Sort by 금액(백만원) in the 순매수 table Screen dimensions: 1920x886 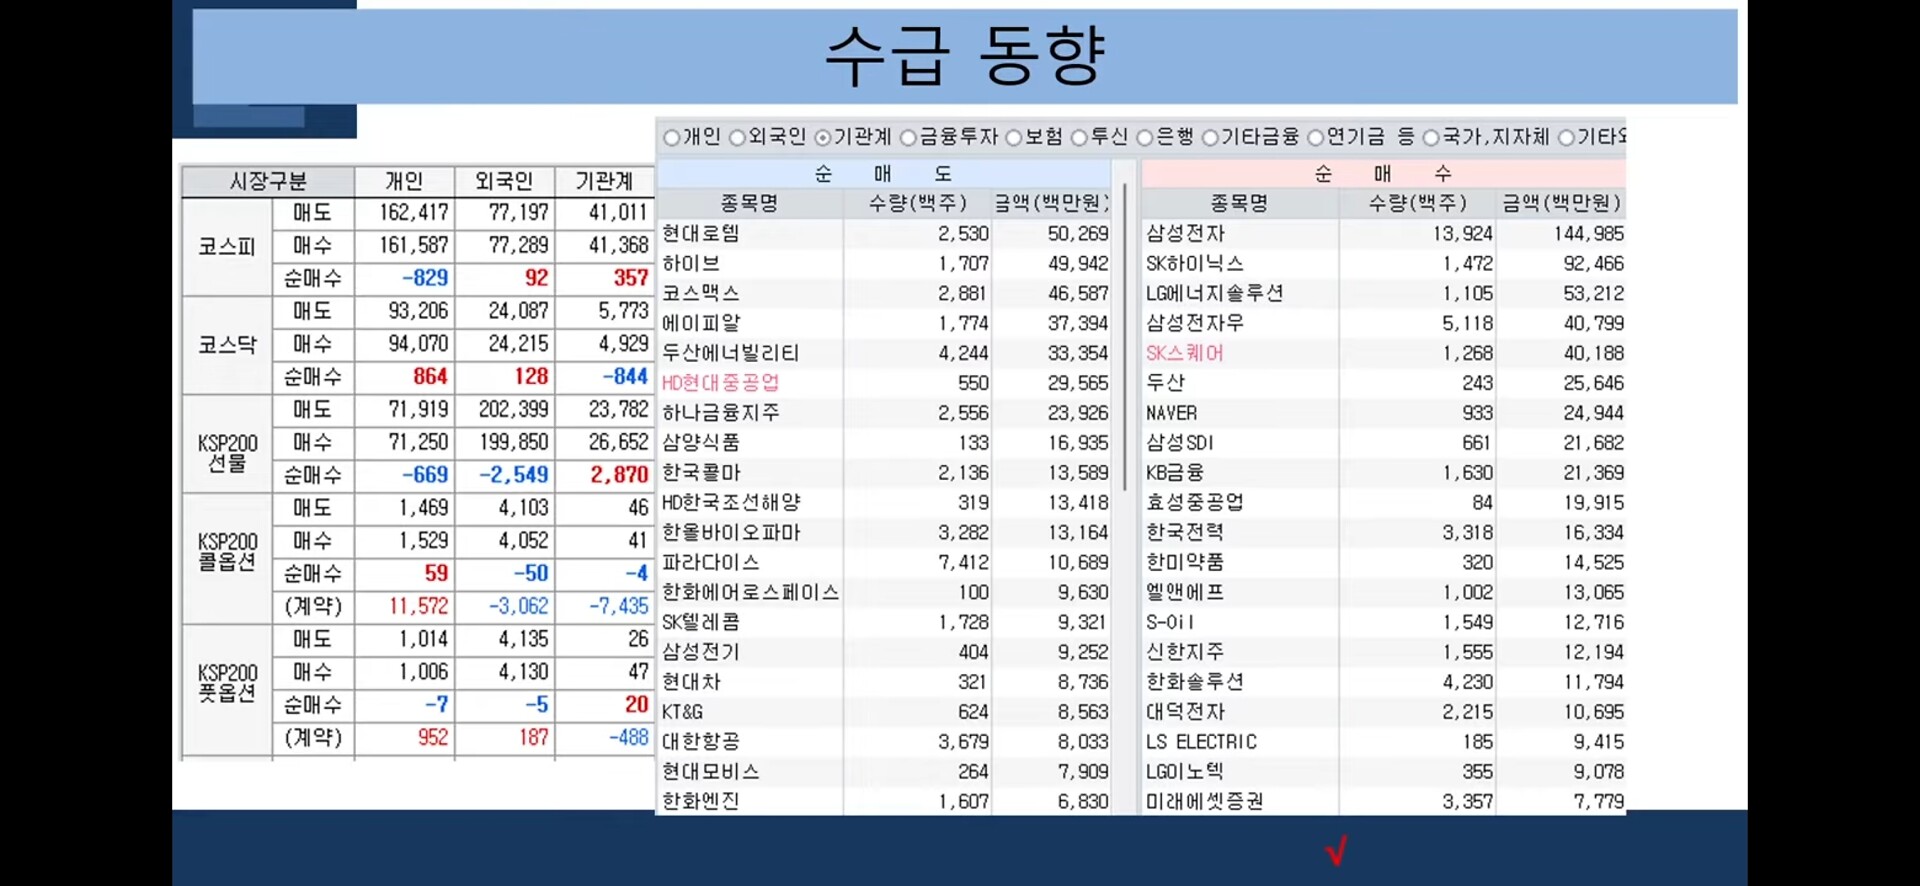[1561, 203]
